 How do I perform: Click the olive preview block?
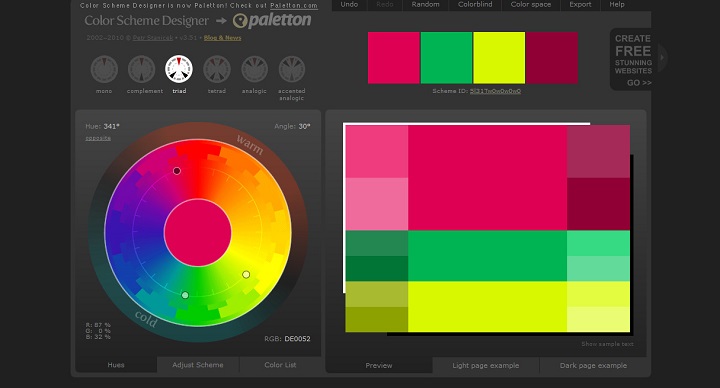377,319
